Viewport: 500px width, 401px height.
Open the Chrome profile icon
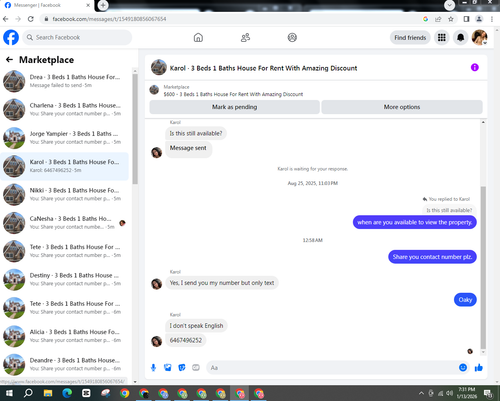(x=479, y=19)
